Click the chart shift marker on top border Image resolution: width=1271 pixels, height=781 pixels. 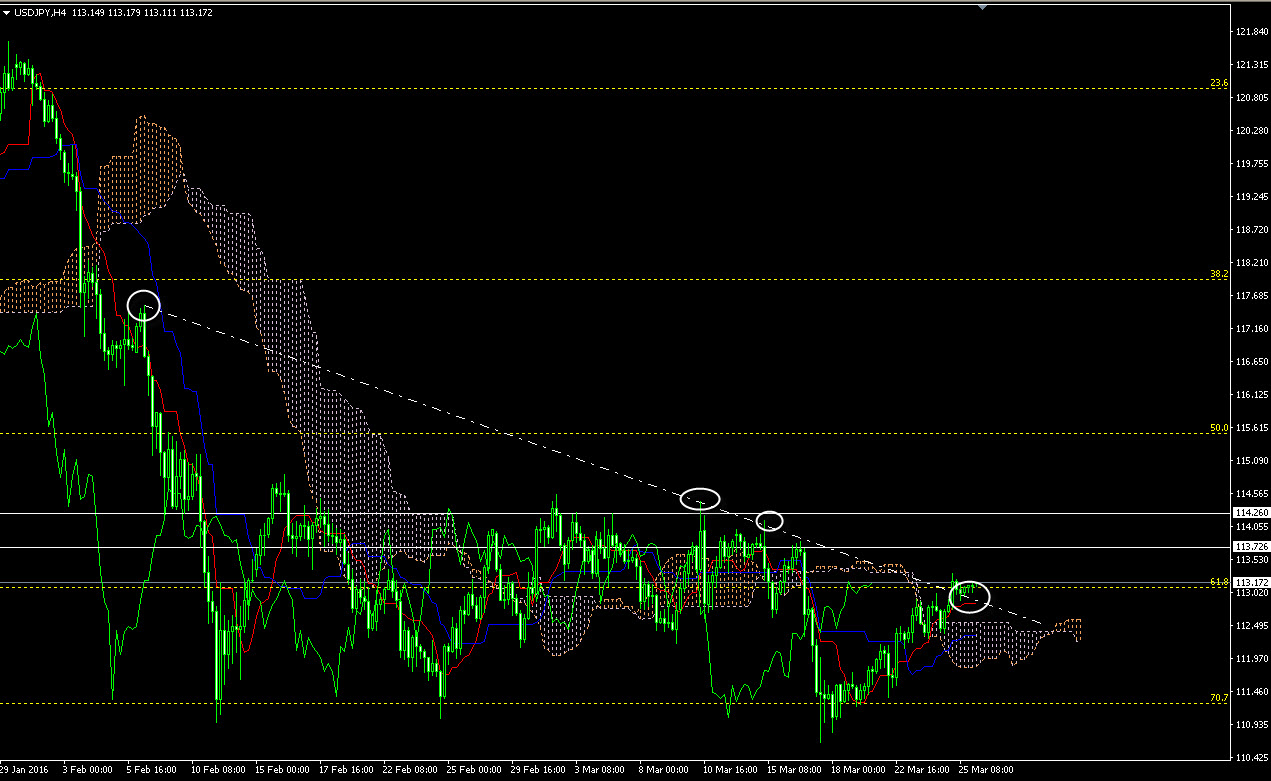coord(983,7)
